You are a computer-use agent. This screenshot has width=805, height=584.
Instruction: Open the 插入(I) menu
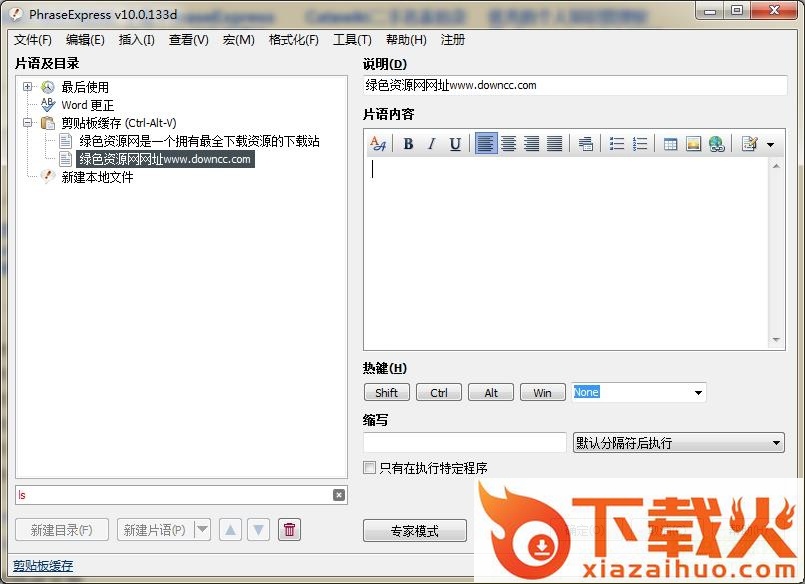137,40
